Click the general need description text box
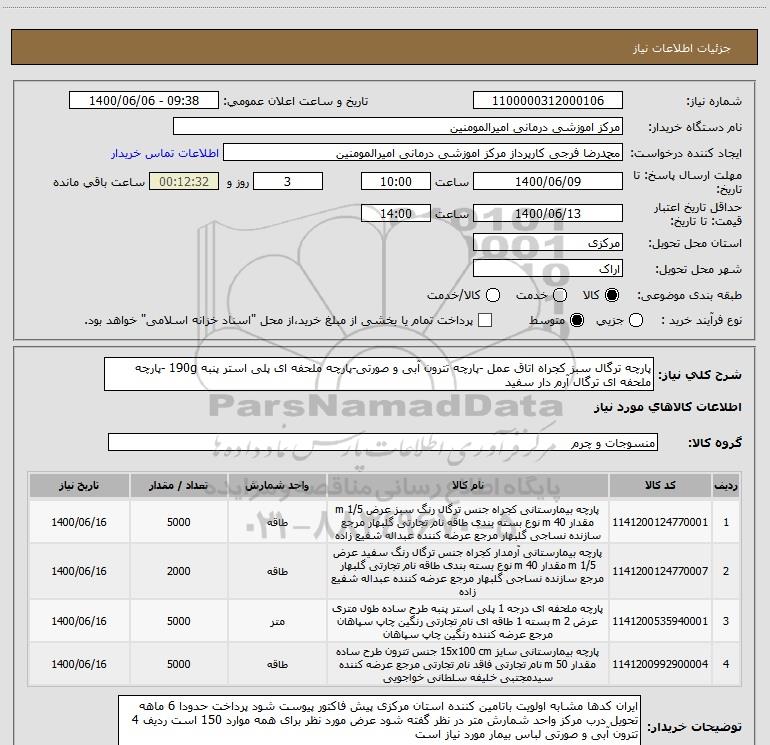Image resolution: width=770 pixels, height=745 pixels. pos(379,375)
